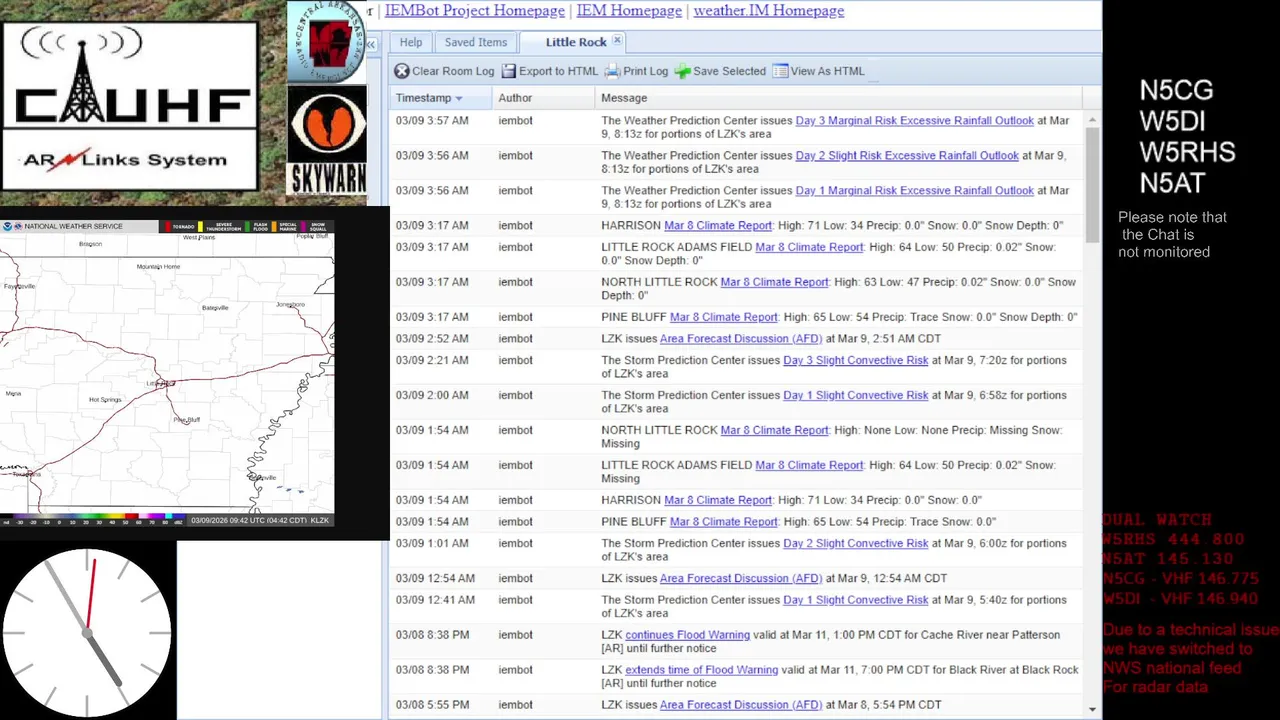
Task: Select timestamp 03/08 8:38 PM Cache River row
Action: click(x=735, y=642)
